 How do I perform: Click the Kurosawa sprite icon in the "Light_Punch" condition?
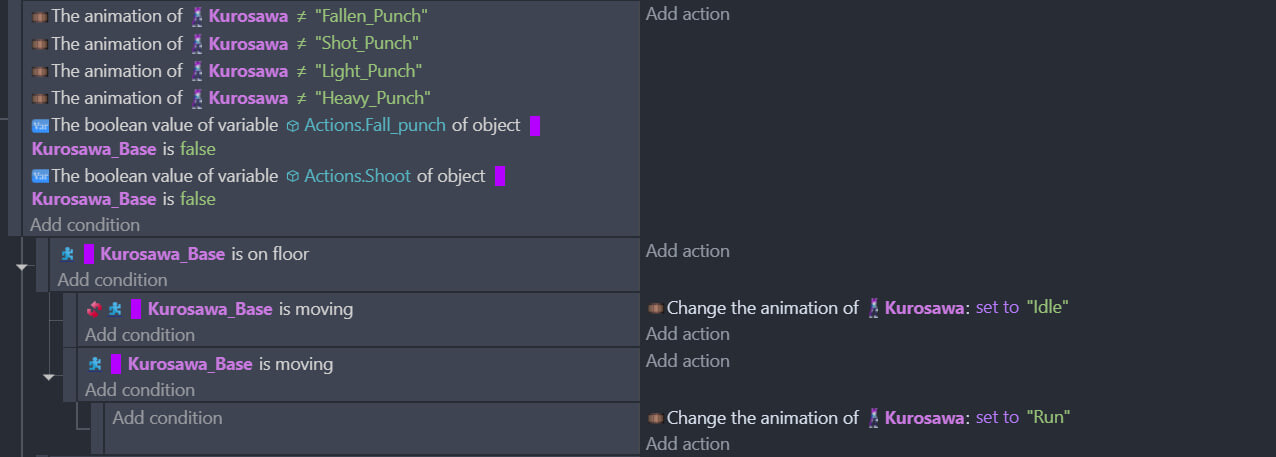(x=198, y=71)
